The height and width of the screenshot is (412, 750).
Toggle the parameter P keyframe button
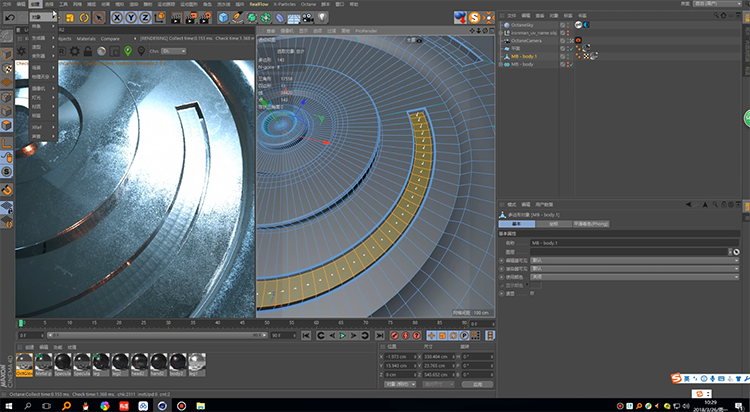tap(464, 335)
